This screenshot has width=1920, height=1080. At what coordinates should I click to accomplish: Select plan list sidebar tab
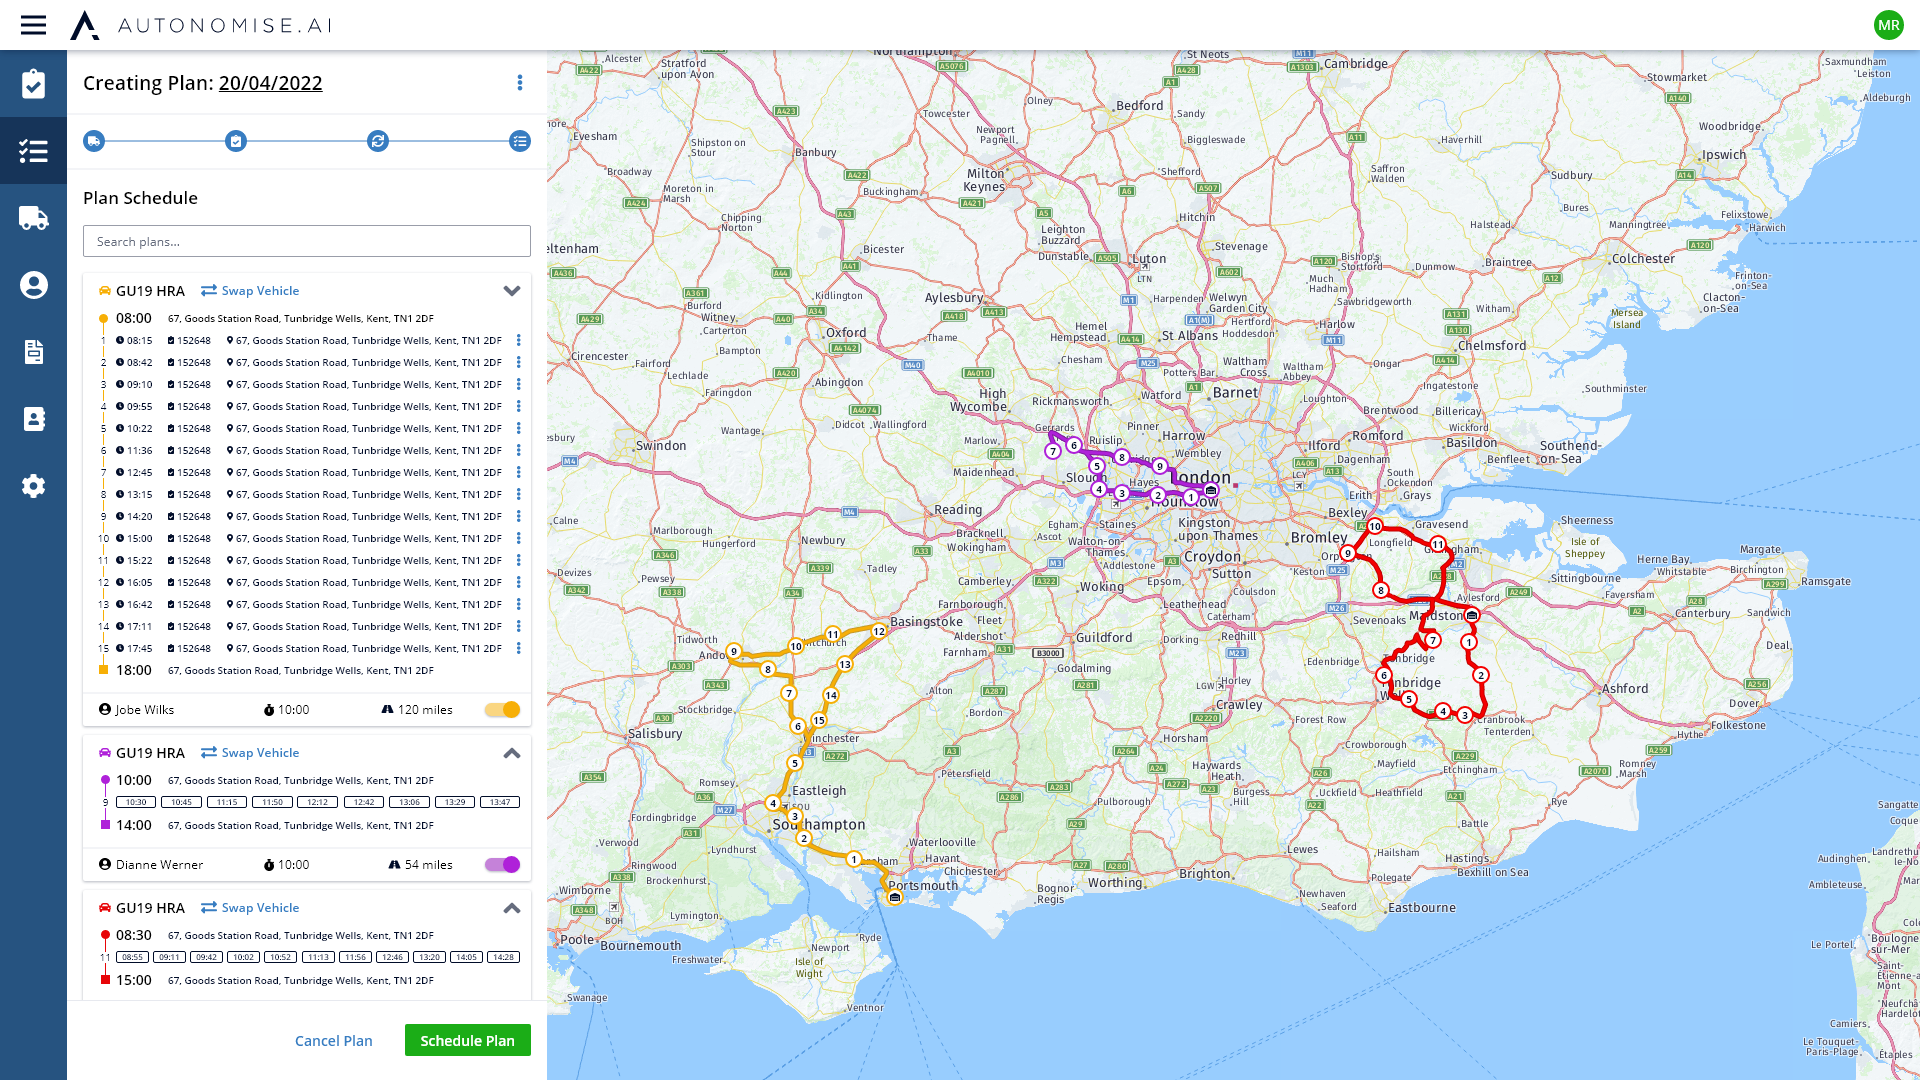(x=33, y=151)
